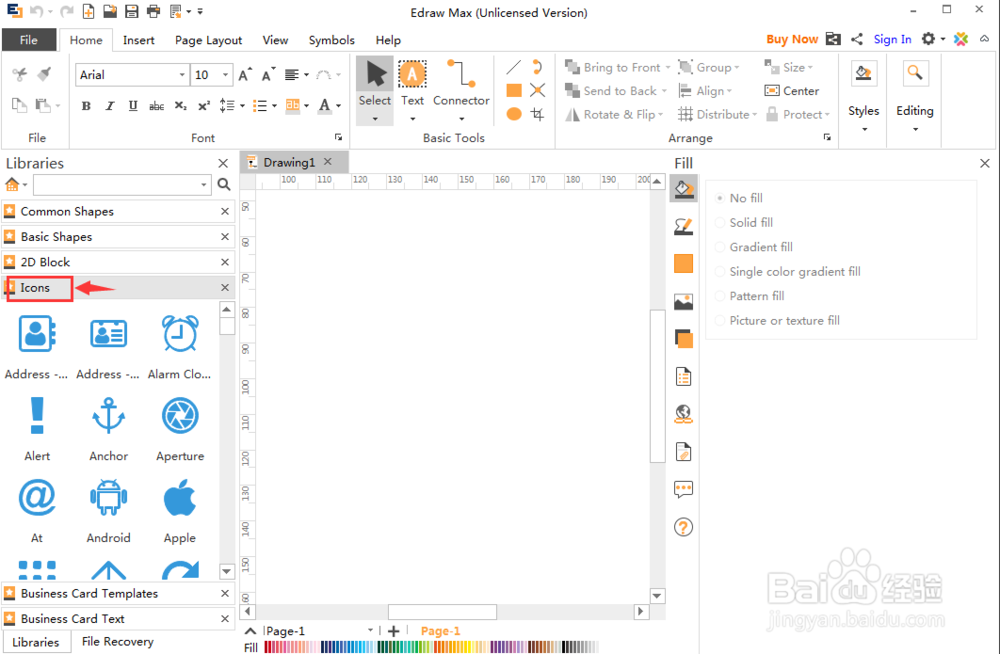Expand Send to Back options
1000x654 pixels.
(664, 91)
